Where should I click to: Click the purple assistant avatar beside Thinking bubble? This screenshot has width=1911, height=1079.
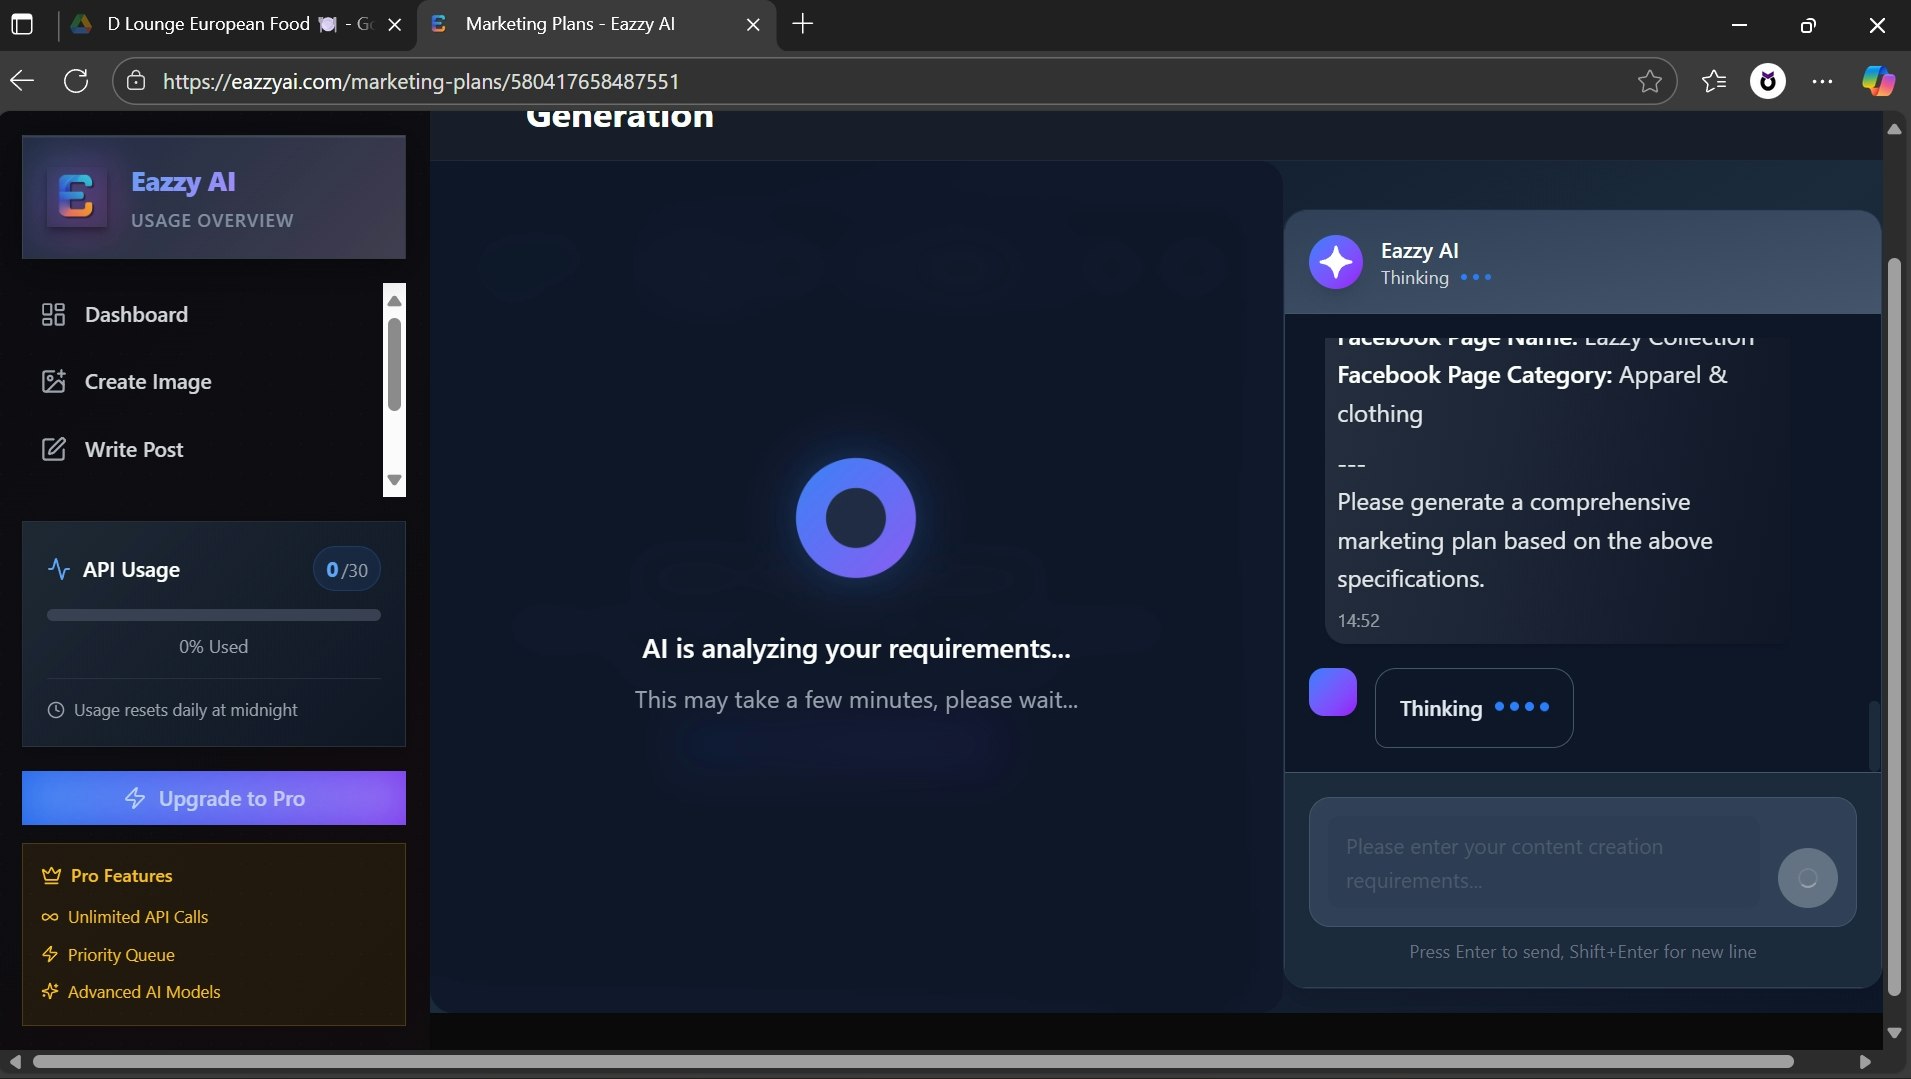pyautogui.click(x=1333, y=692)
